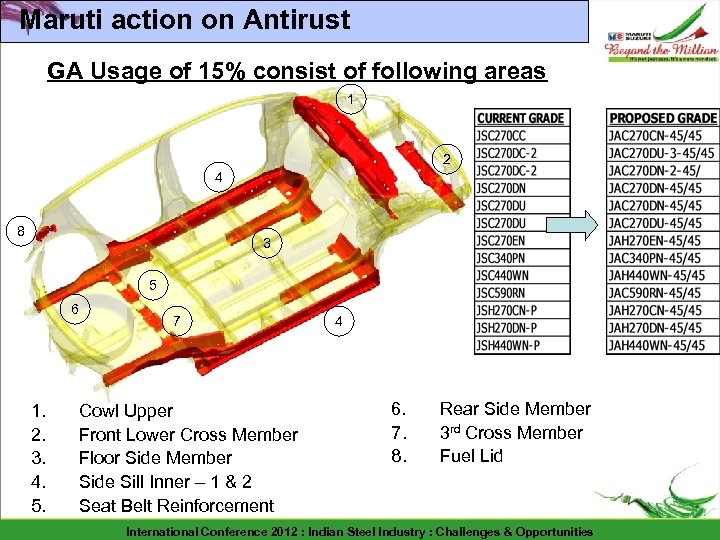720x540 pixels.
Task: Click the JAC270DU-3-45/45 cell
Action: (x=663, y=153)
